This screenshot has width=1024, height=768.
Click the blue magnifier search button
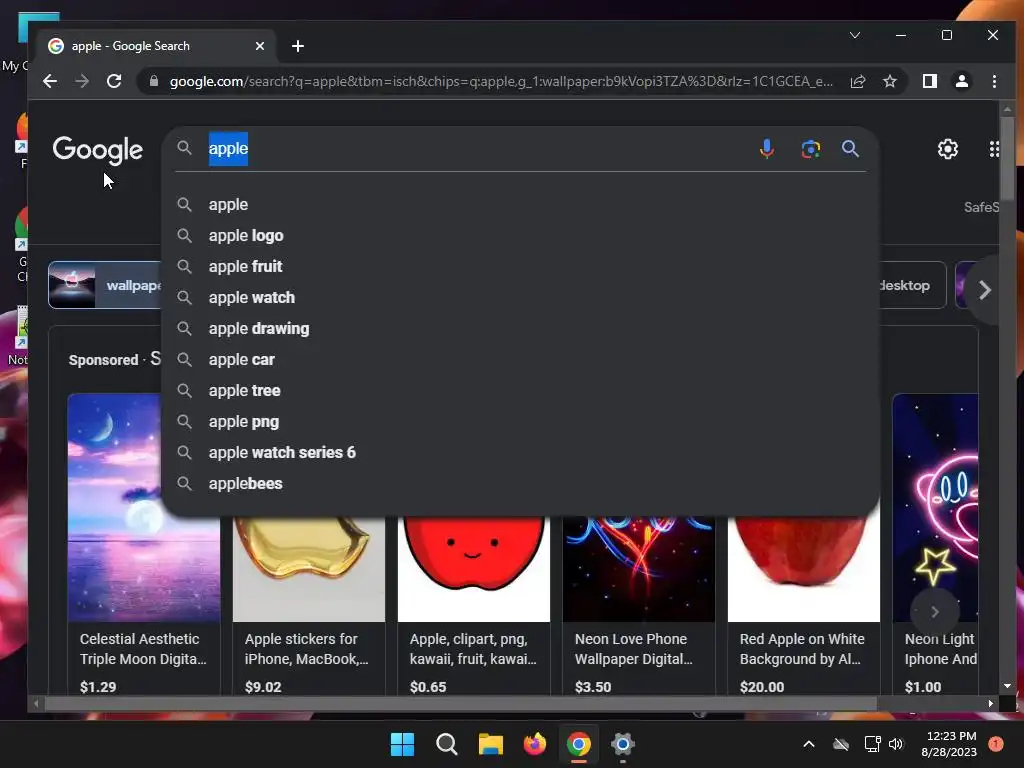(x=850, y=149)
